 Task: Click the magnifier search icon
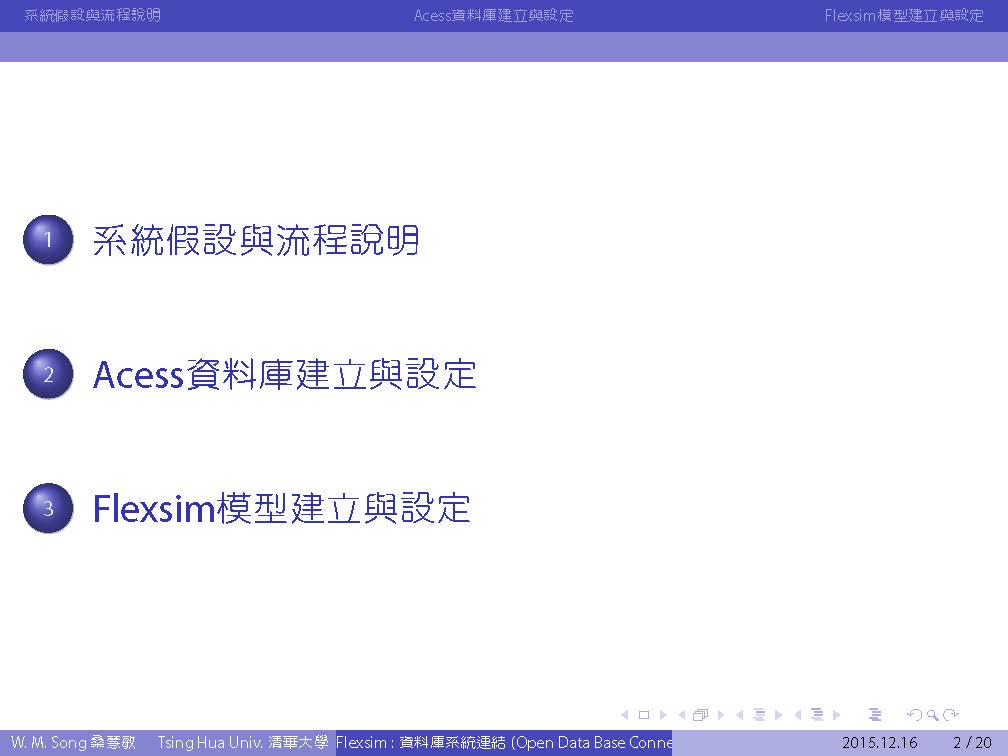933,715
